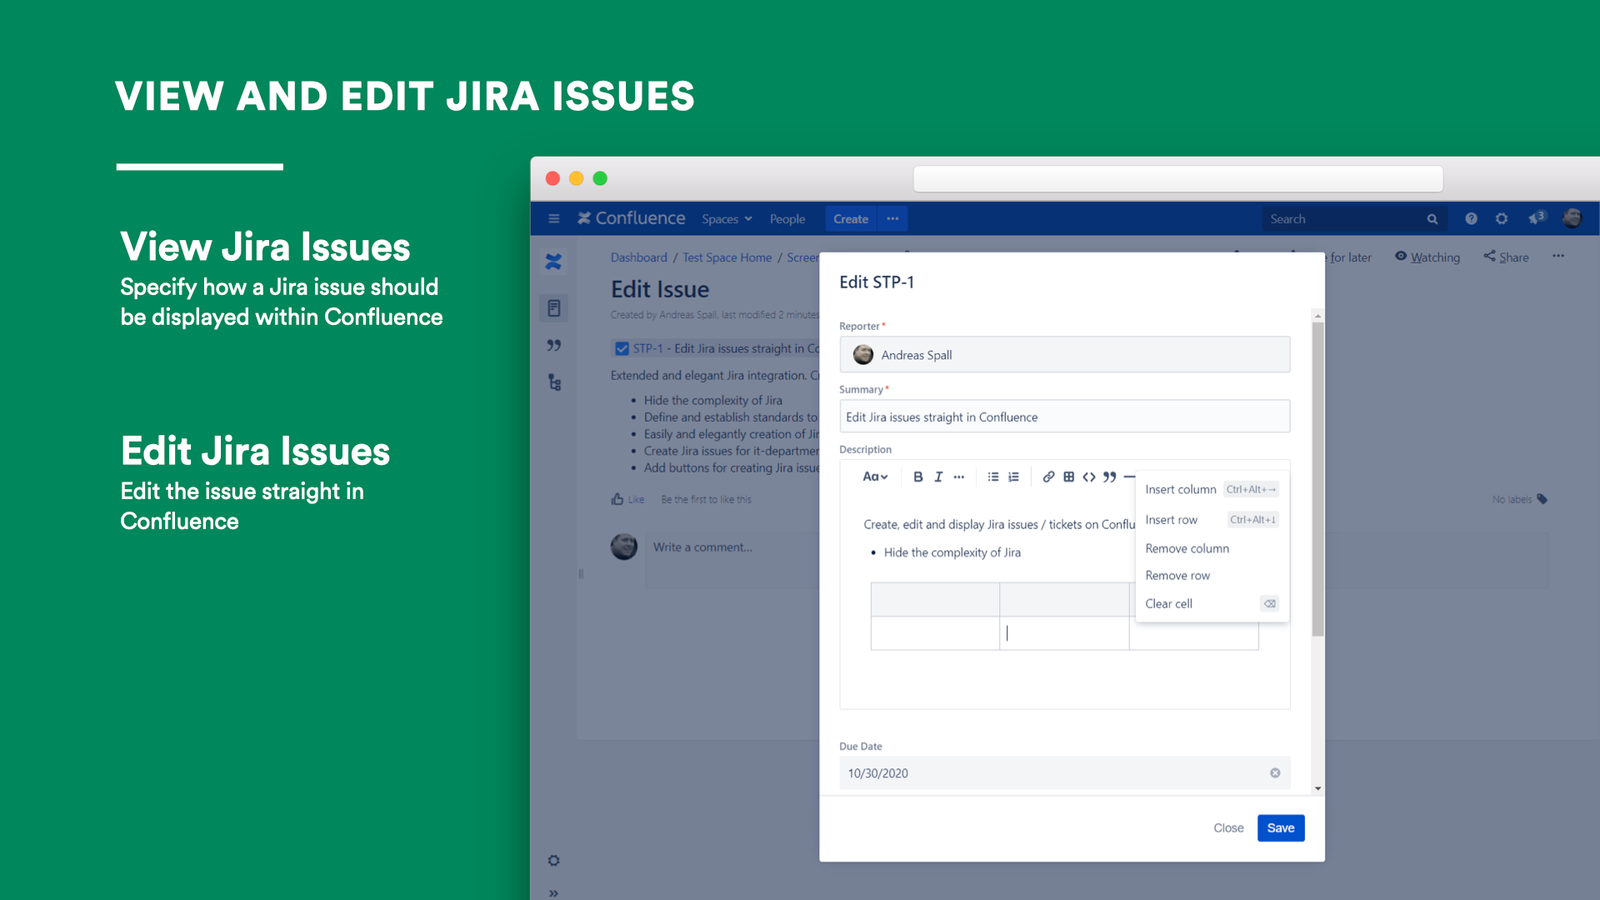
Task: Open the Blog quote icon in sidebar
Action: (x=554, y=346)
